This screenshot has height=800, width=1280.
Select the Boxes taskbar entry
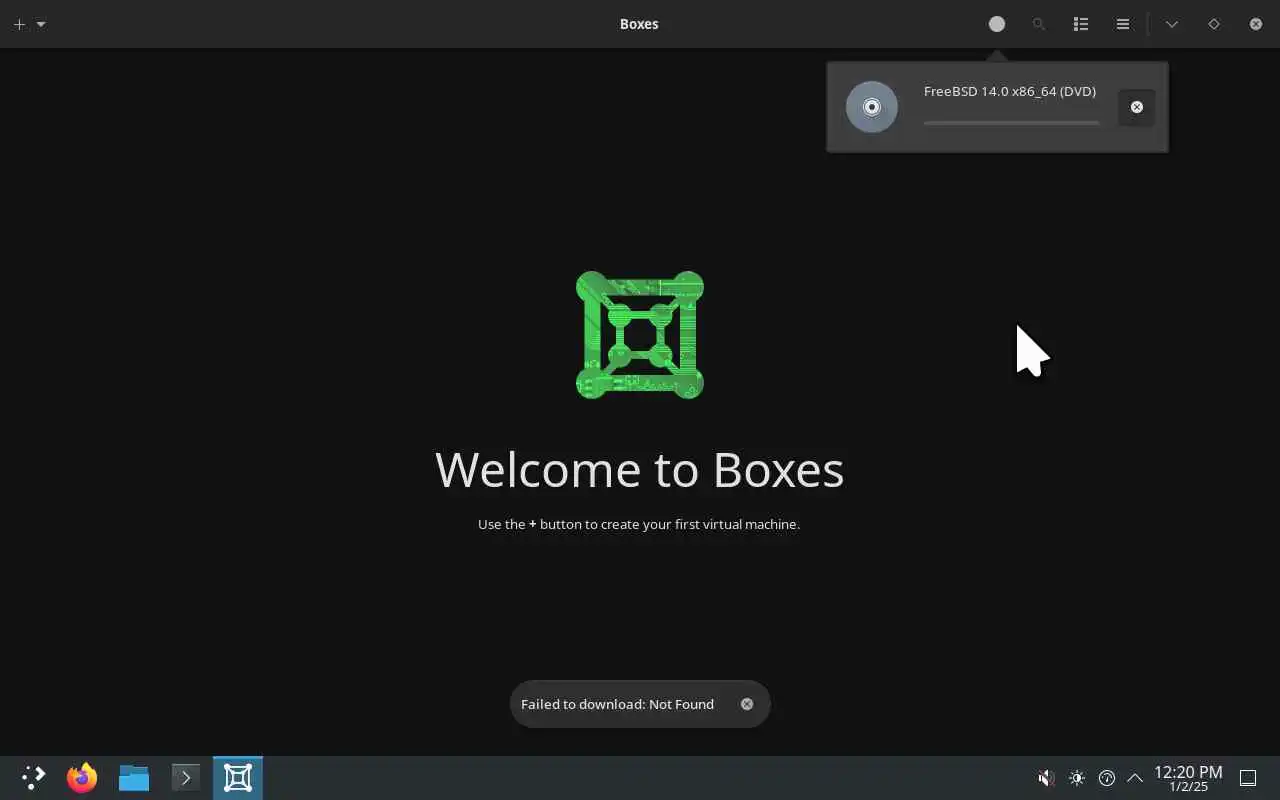click(238, 778)
